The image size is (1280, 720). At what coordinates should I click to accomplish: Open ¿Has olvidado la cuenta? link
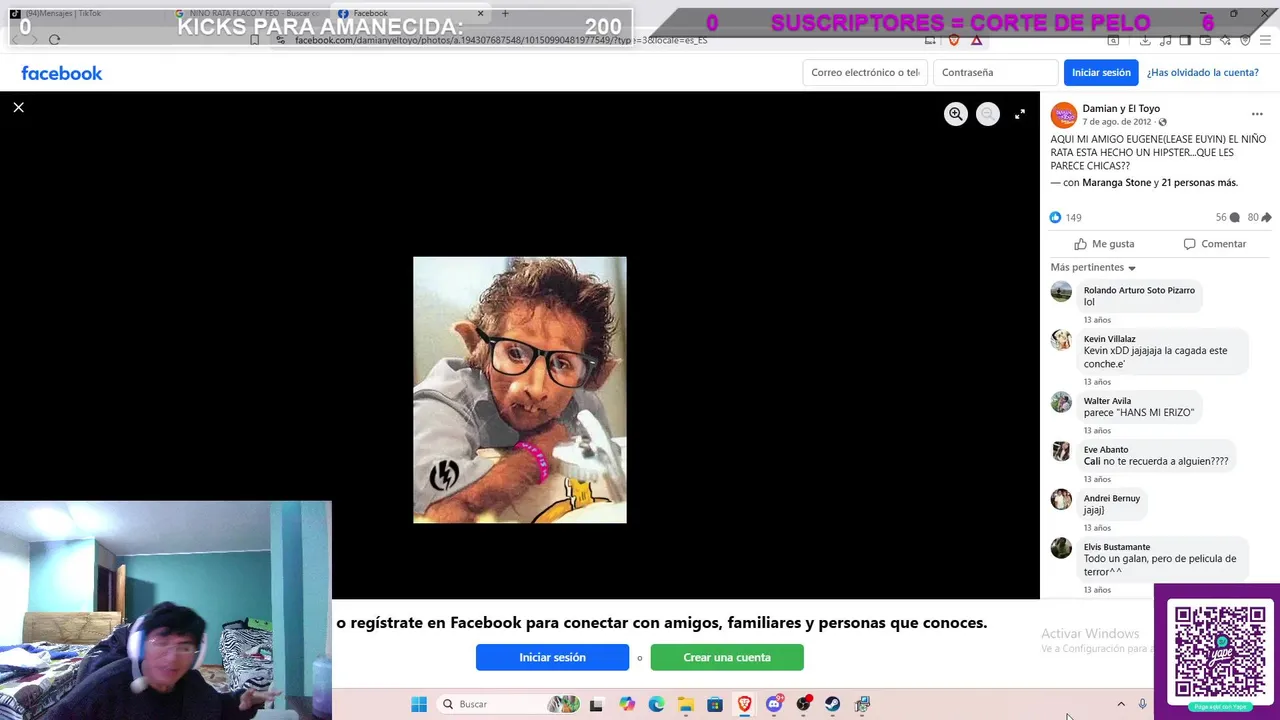coord(1202,73)
